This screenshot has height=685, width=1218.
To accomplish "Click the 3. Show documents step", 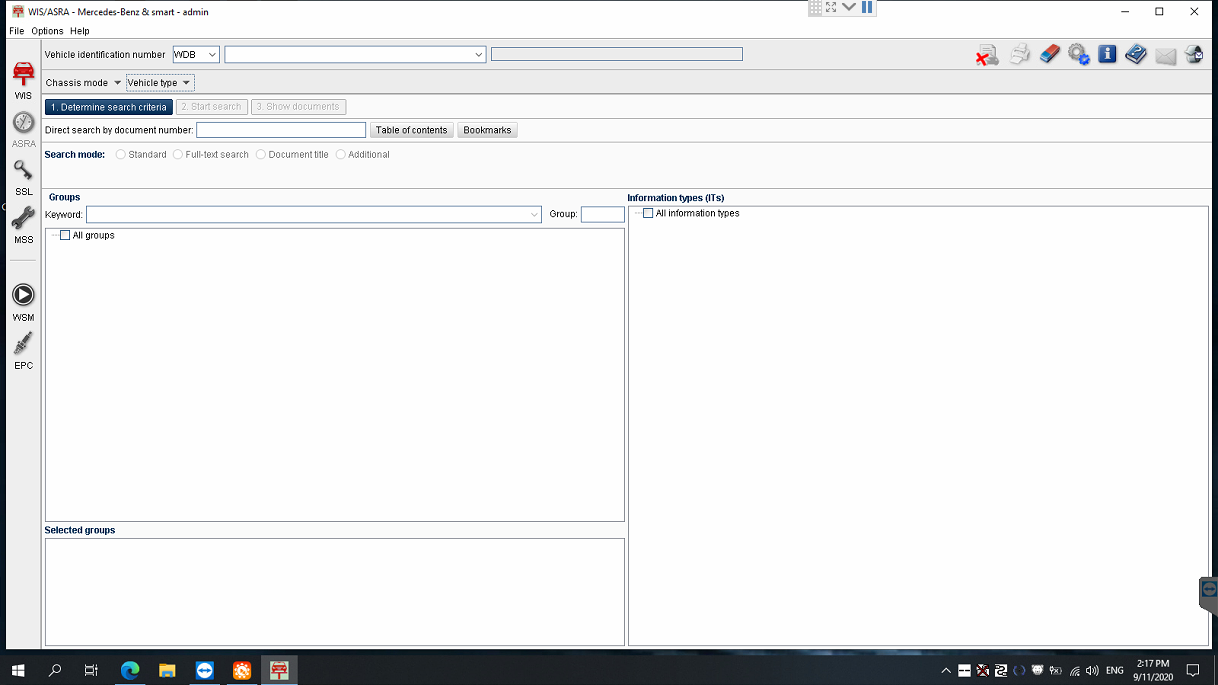I will [298, 107].
